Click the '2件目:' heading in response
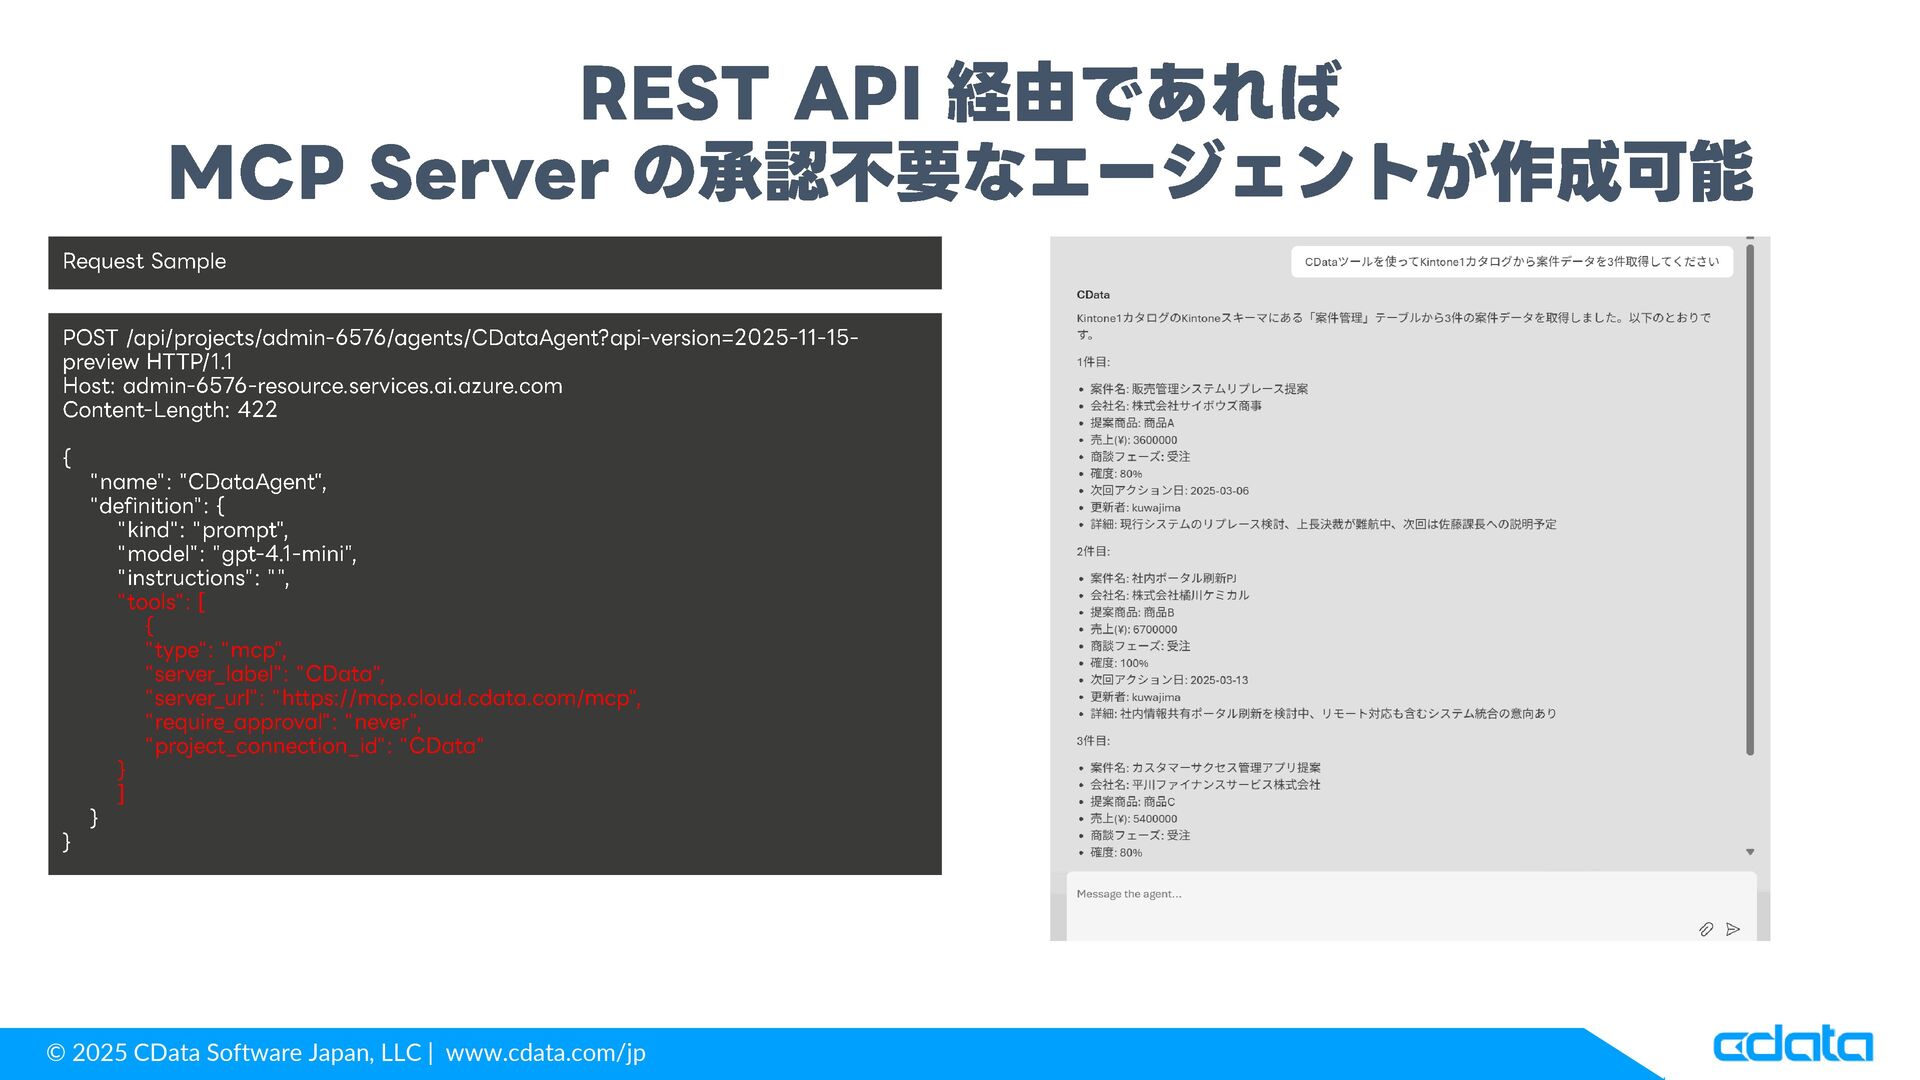The image size is (1920, 1080). 1093,551
